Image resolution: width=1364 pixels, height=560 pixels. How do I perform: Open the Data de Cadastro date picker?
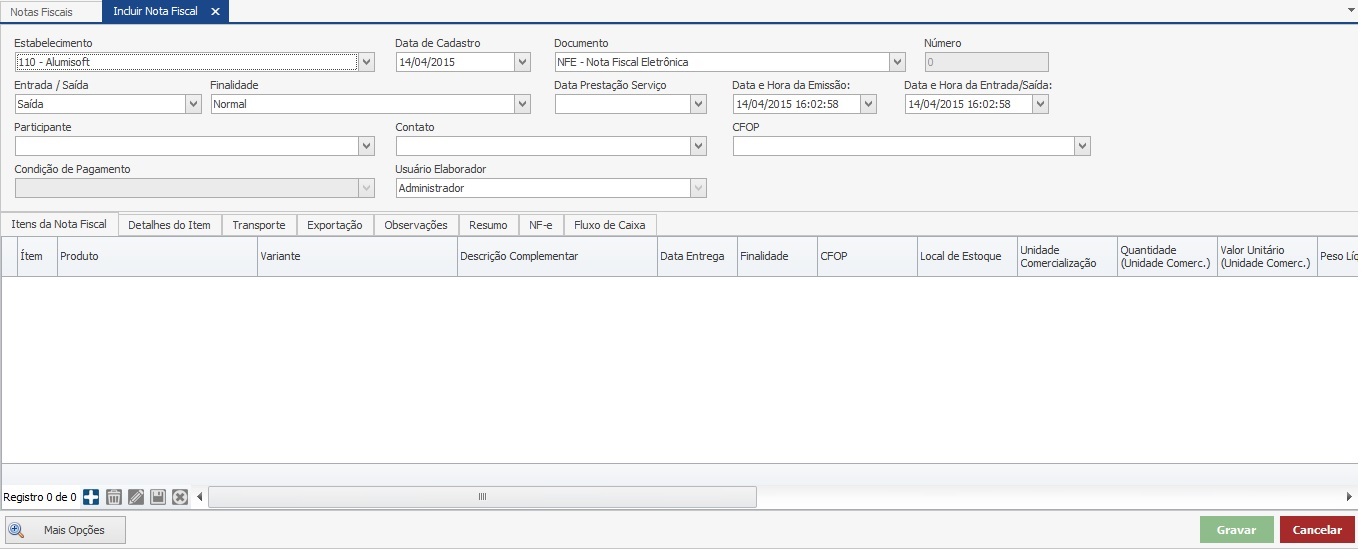coord(522,62)
